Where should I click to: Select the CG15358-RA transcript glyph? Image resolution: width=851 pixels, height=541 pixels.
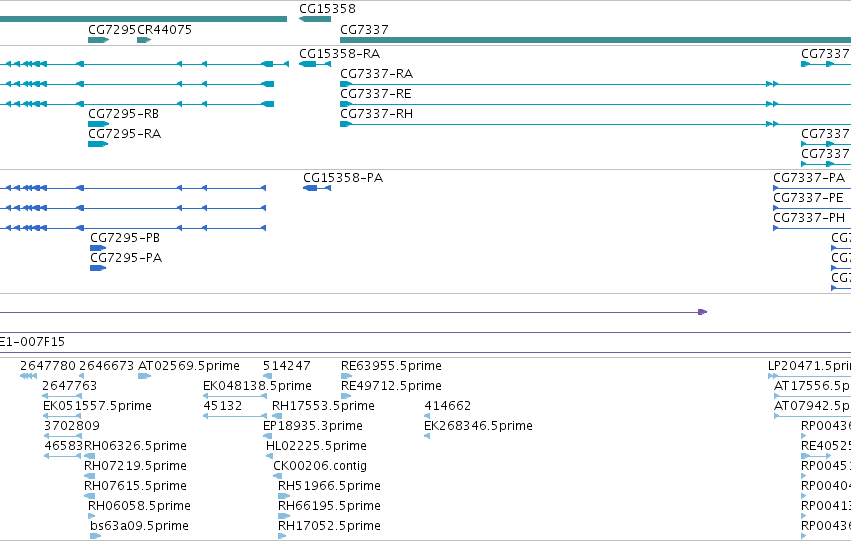click(315, 64)
